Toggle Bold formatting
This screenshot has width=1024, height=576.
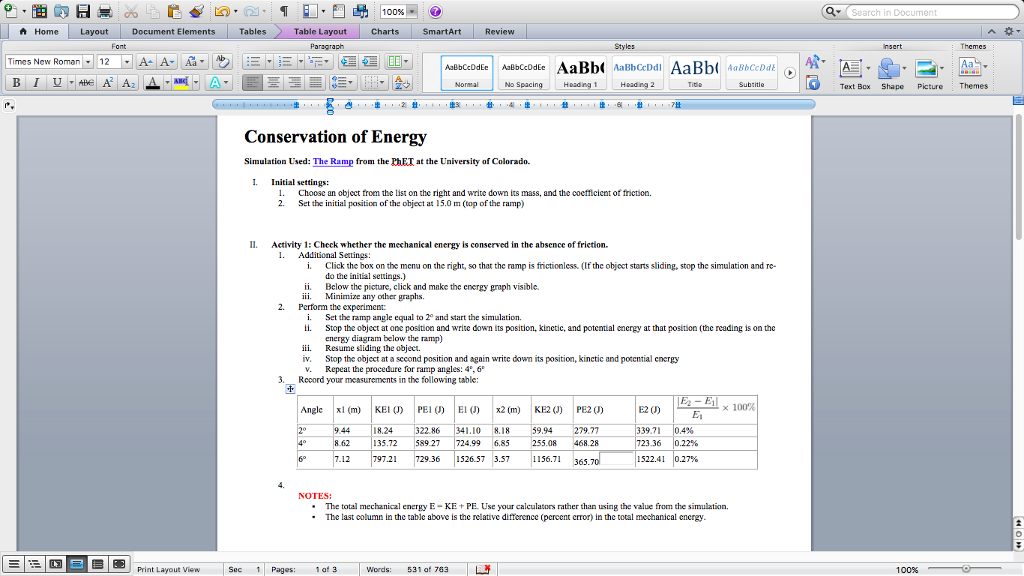click(15, 83)
